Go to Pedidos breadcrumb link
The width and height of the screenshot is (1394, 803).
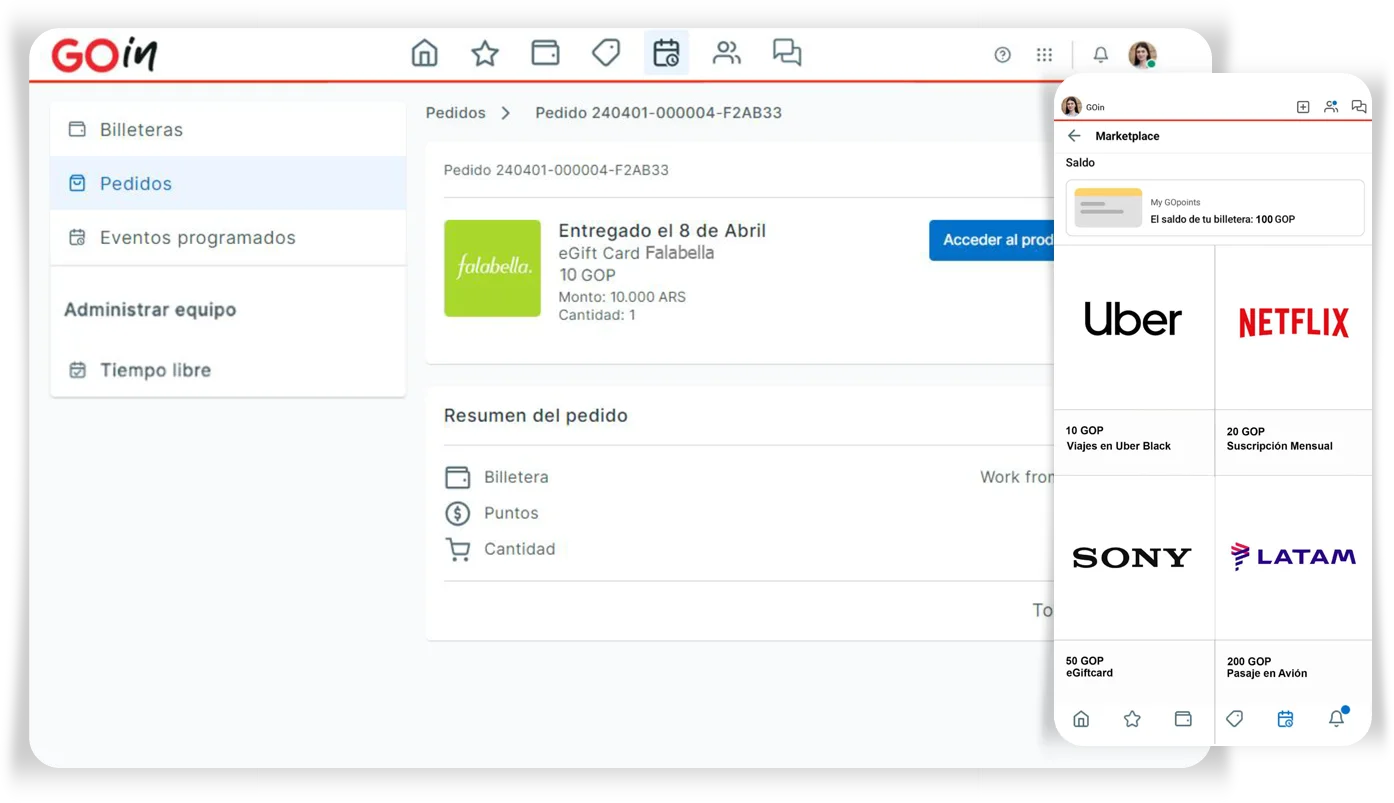(455, 113)
